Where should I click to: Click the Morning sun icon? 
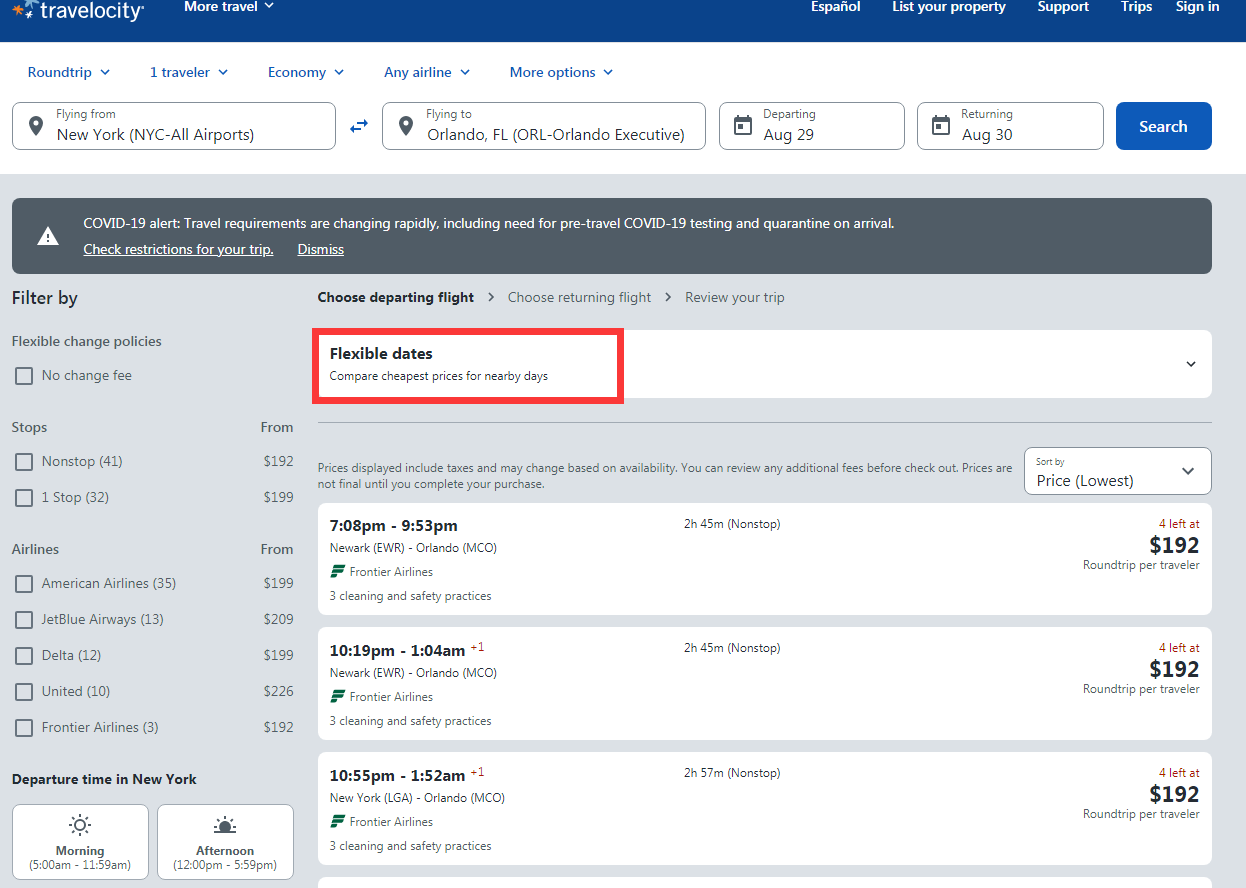click(80, 825)
